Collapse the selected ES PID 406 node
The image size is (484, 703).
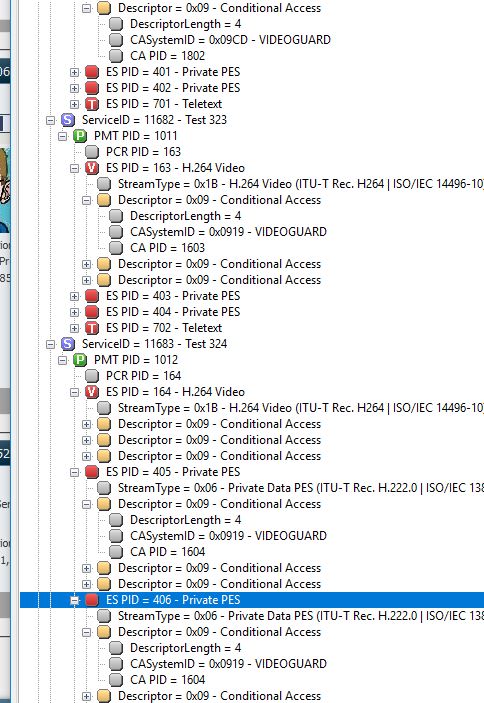click(x=74, y=600)
